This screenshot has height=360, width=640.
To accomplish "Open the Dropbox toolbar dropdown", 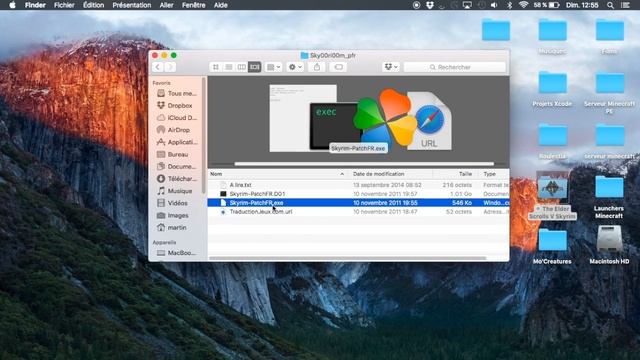I will pyautogui.click(x=391, y=67).
